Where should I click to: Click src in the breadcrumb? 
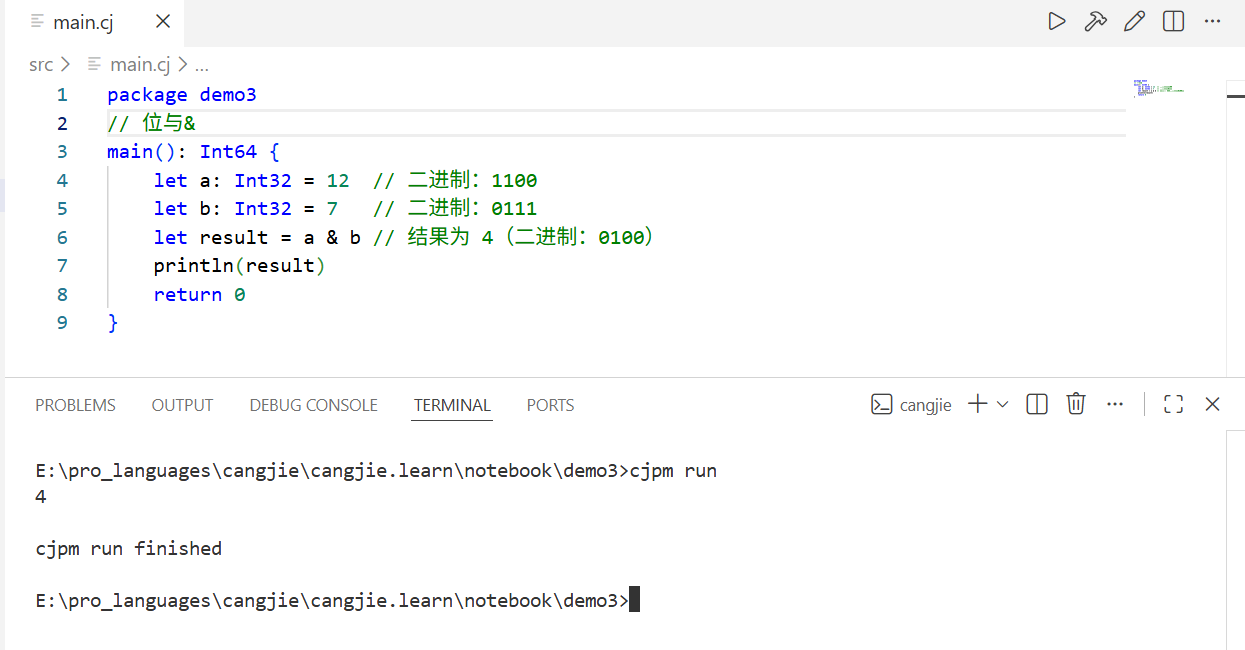click(x=41, y=65)
